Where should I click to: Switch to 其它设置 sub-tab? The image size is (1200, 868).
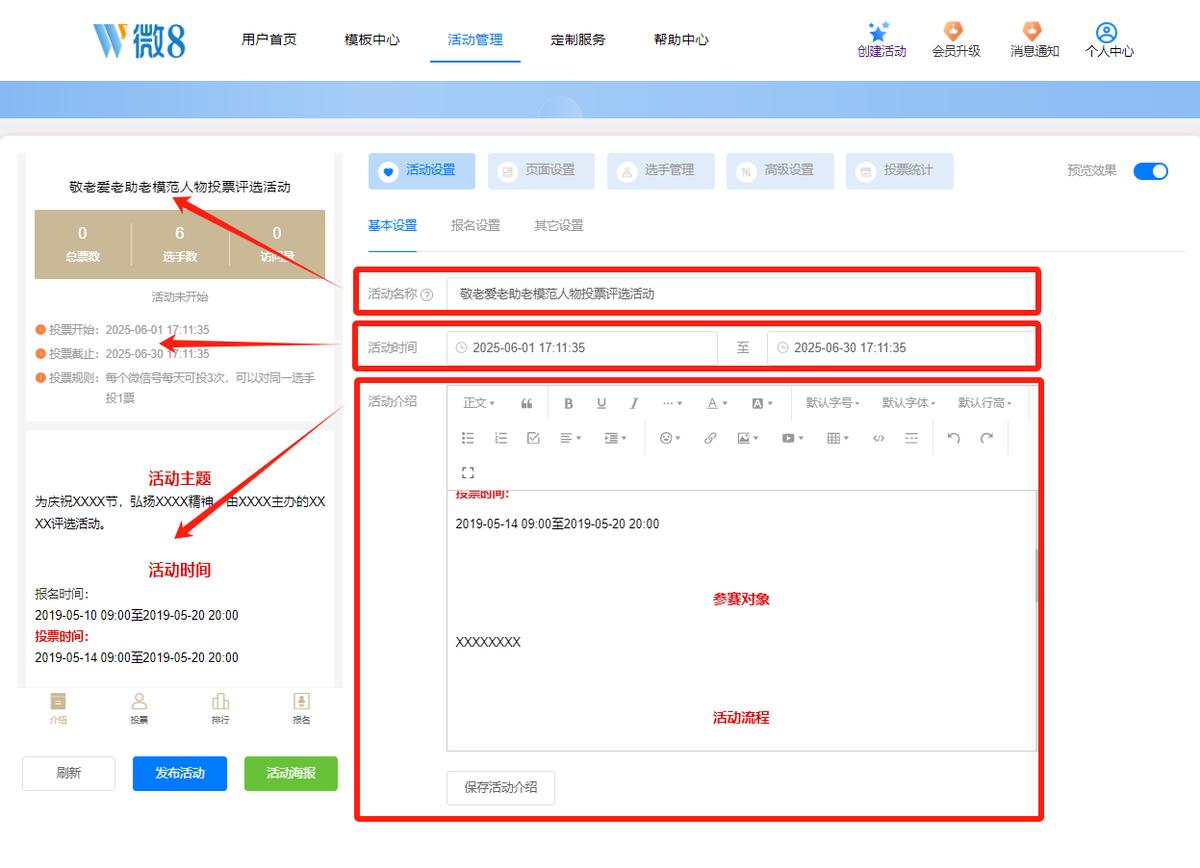[558, 226]
